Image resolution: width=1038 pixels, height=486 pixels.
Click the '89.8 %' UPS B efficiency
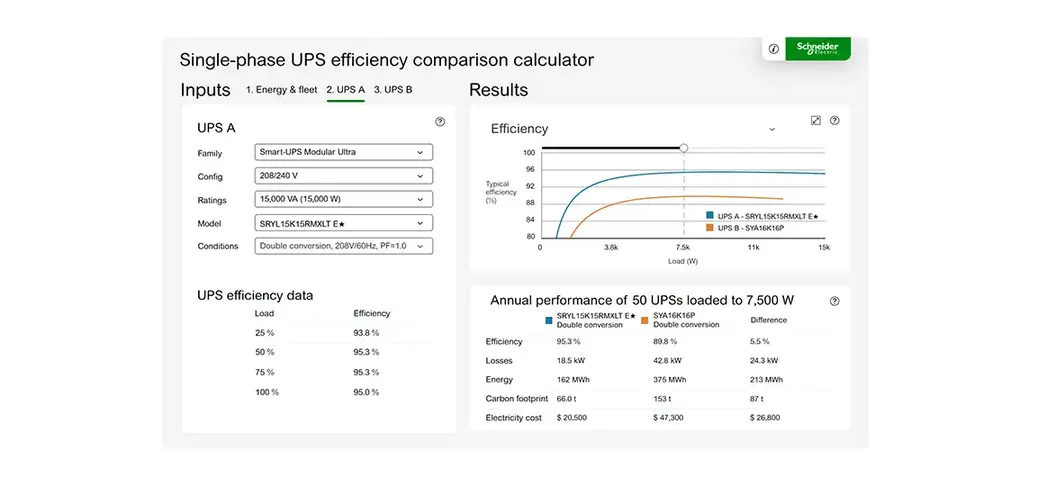coord(665,342)
